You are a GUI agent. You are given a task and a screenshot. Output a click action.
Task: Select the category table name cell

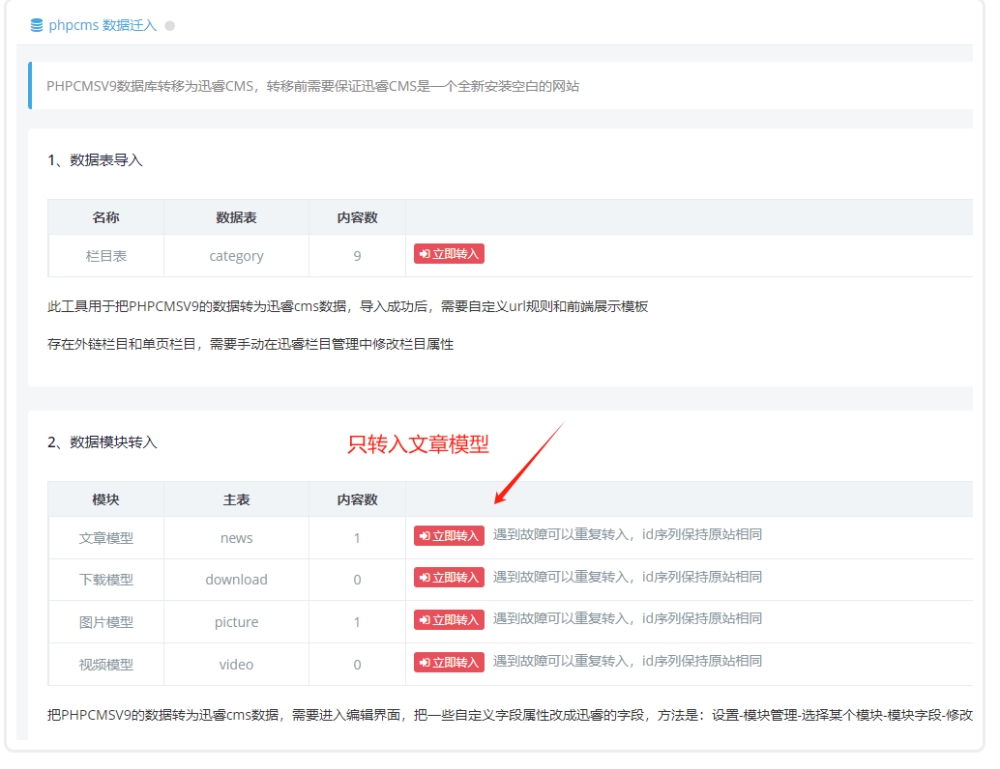(x=236, y=256)
